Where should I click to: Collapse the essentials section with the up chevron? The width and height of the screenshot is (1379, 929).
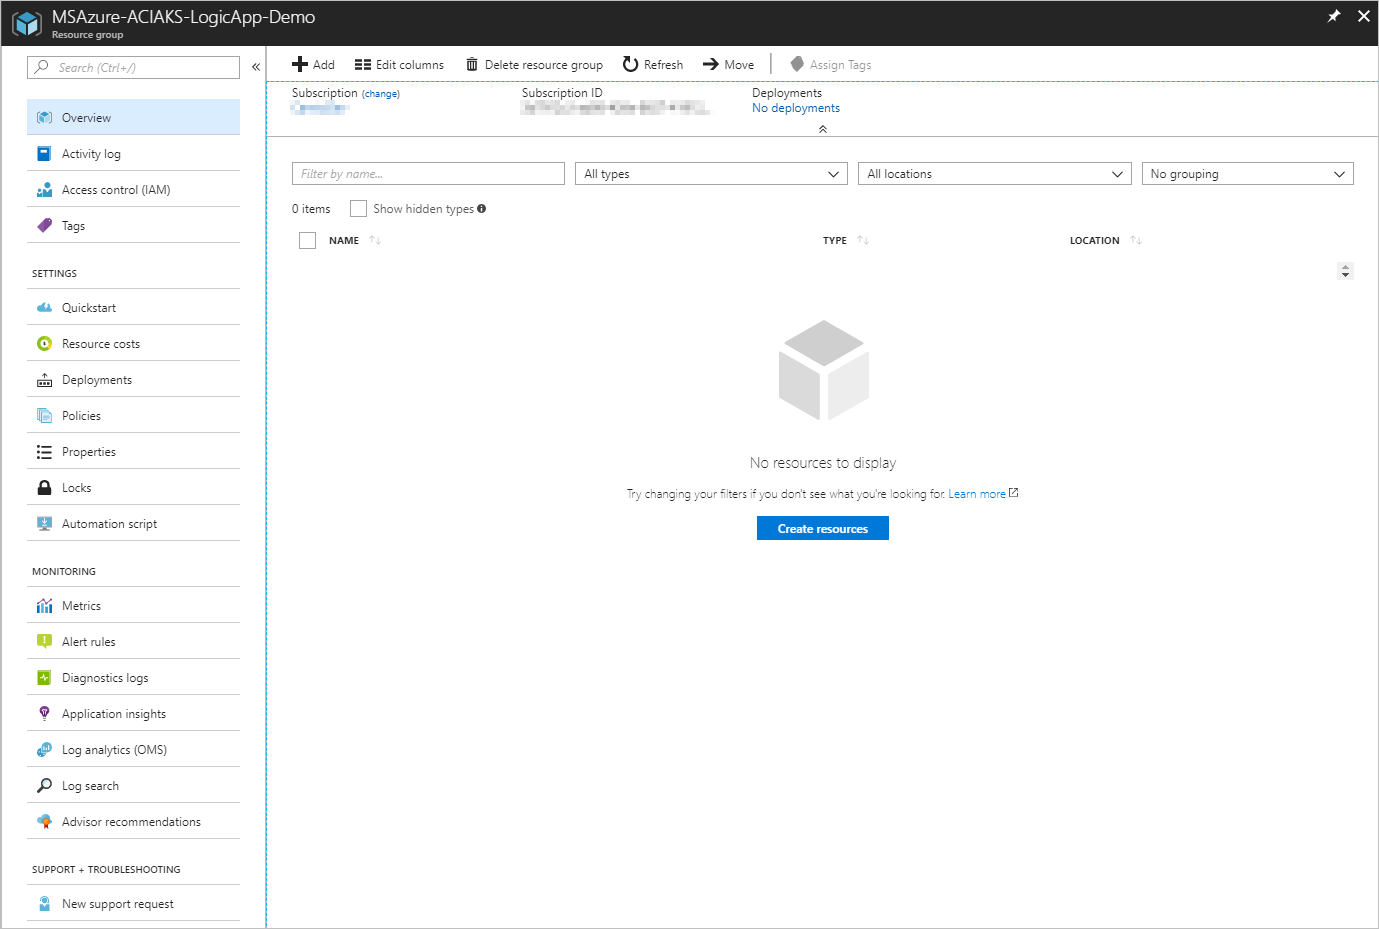tap(823, 129)
